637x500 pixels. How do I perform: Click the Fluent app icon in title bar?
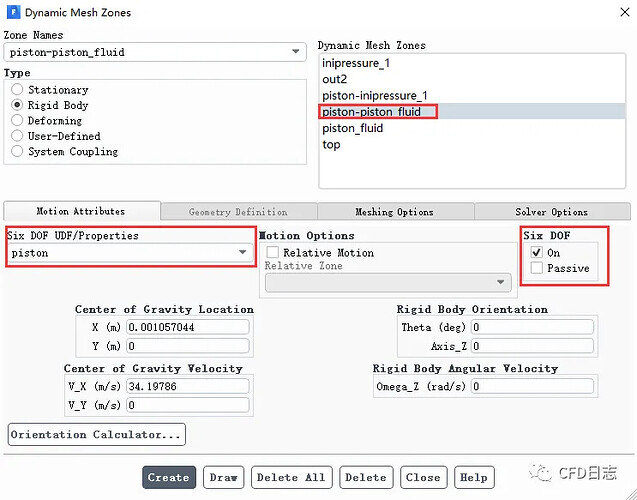13,12
